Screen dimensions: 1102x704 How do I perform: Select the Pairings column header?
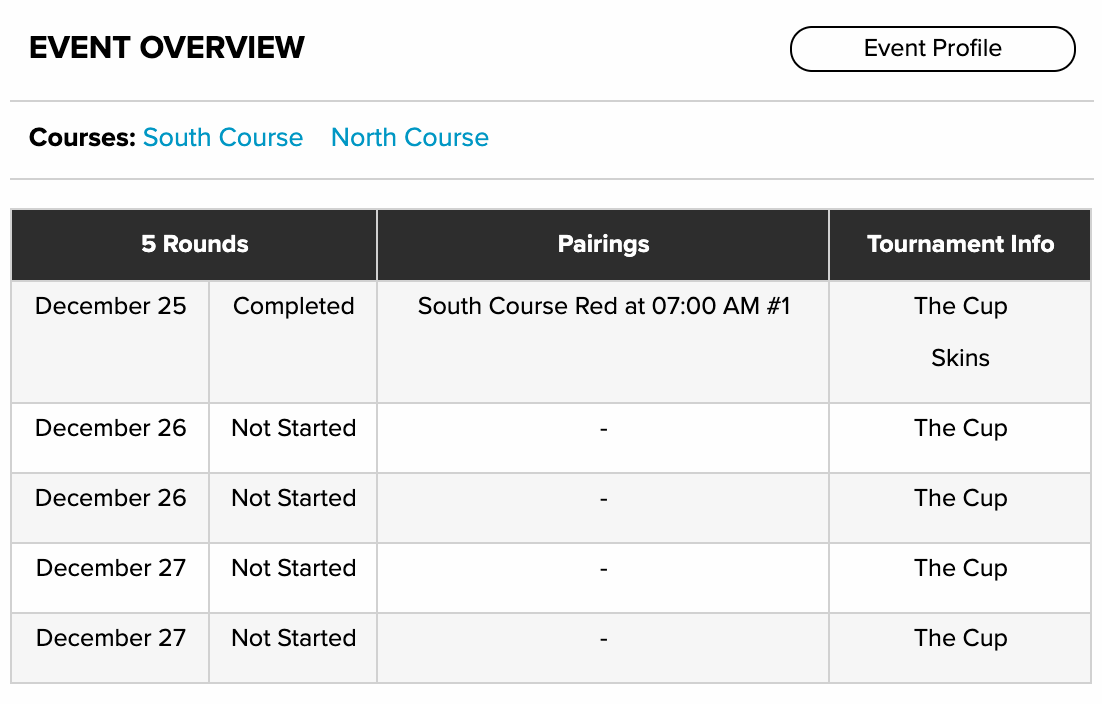(603, 245)
